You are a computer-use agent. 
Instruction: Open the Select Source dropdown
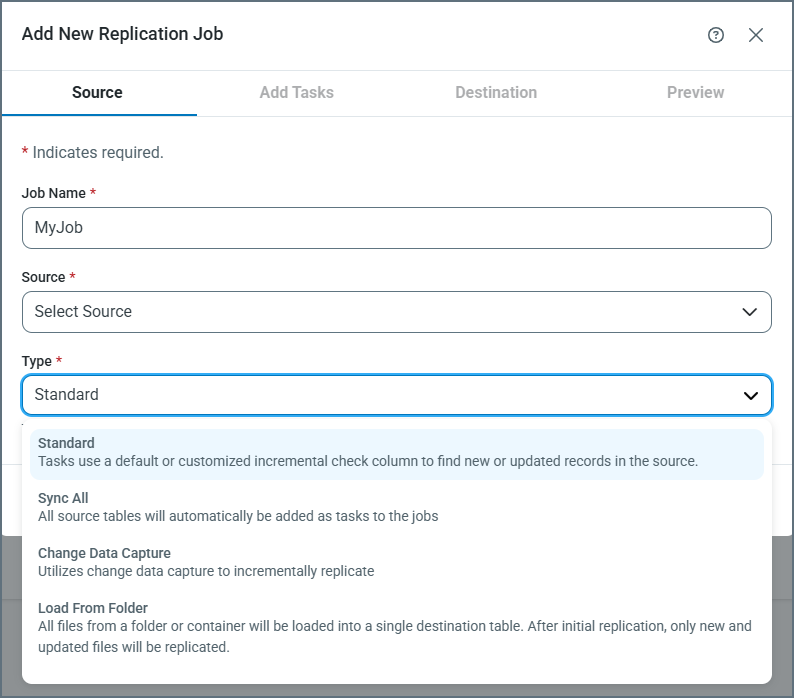(380, 312)
